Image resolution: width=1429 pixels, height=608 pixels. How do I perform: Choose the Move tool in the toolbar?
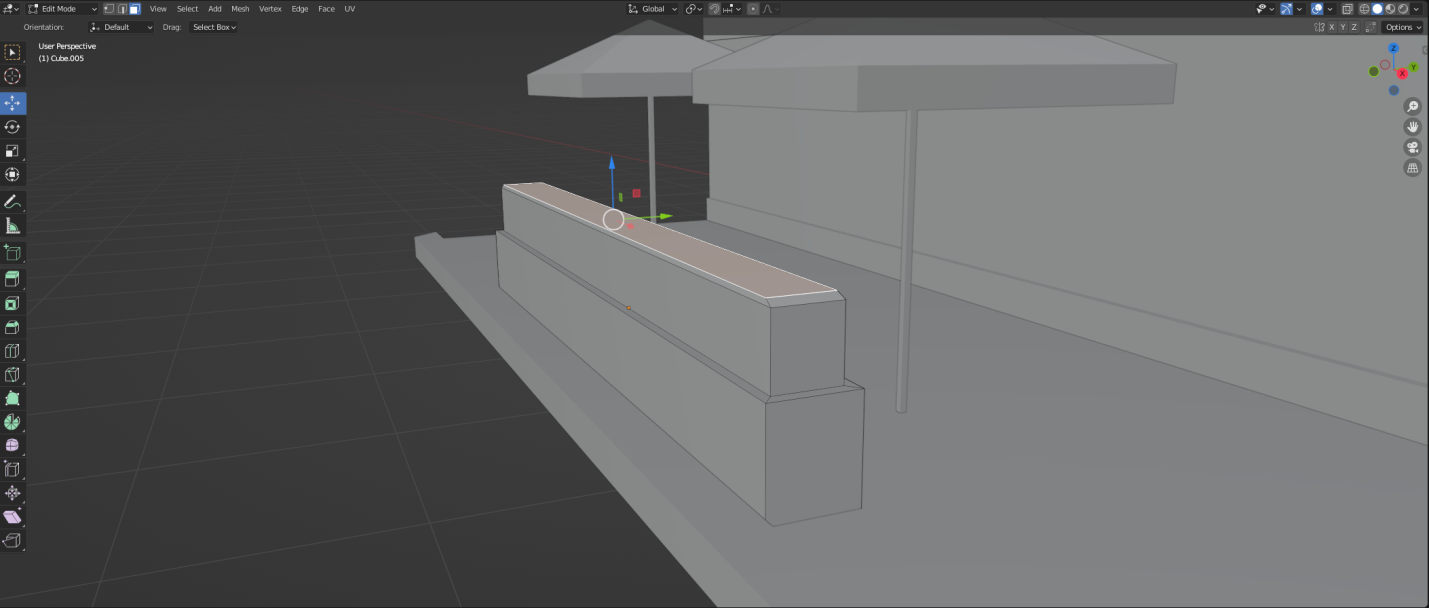pos(13,103)
